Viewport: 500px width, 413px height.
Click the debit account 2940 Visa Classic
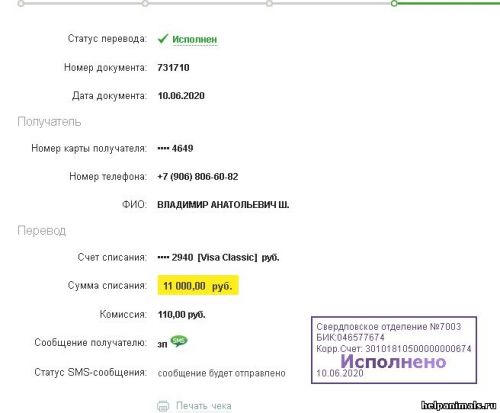(x=218, y=257)
